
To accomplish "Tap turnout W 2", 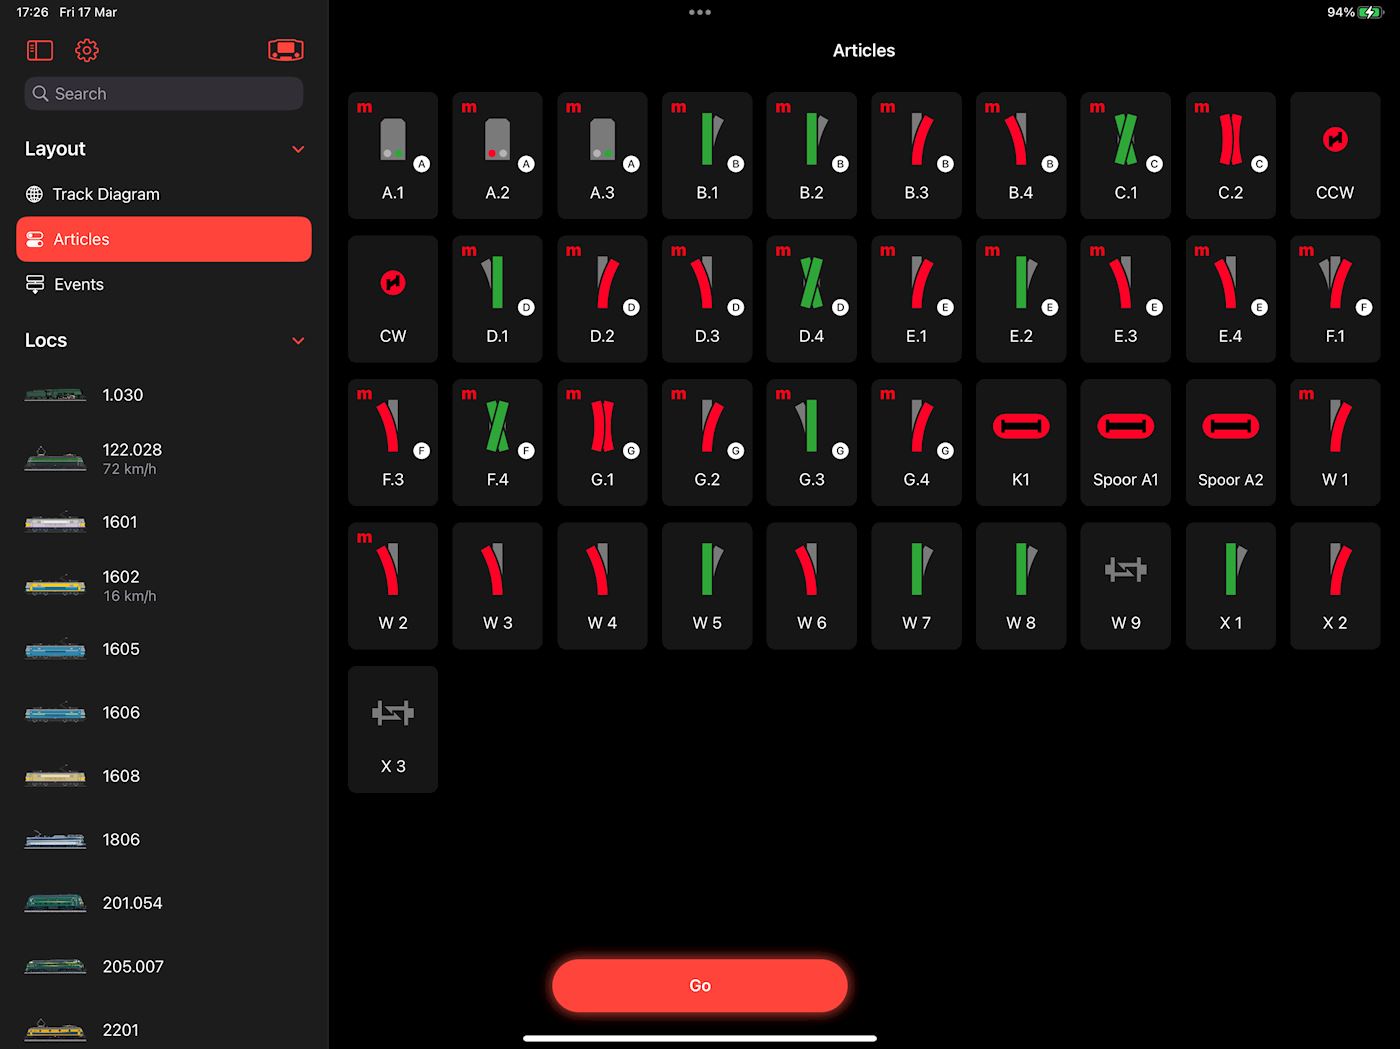I will [393, 586].
